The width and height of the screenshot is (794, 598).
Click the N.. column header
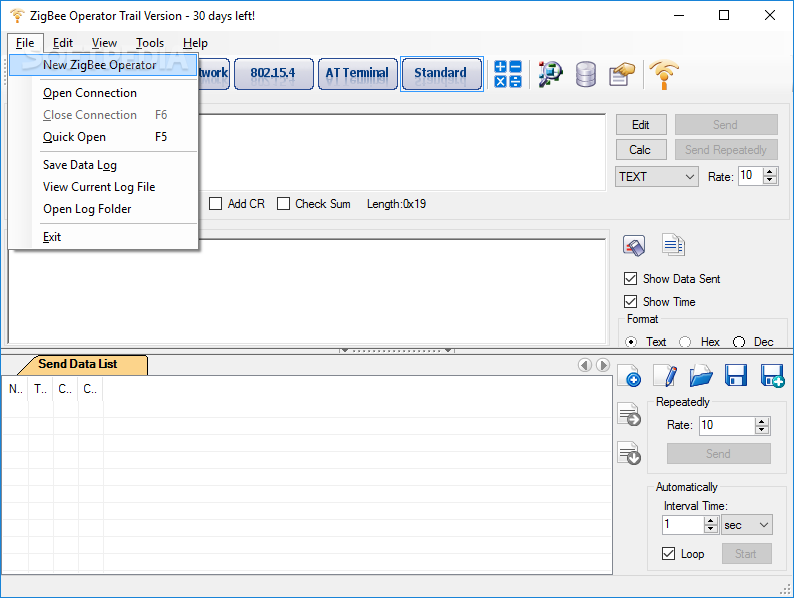[16, 389]
